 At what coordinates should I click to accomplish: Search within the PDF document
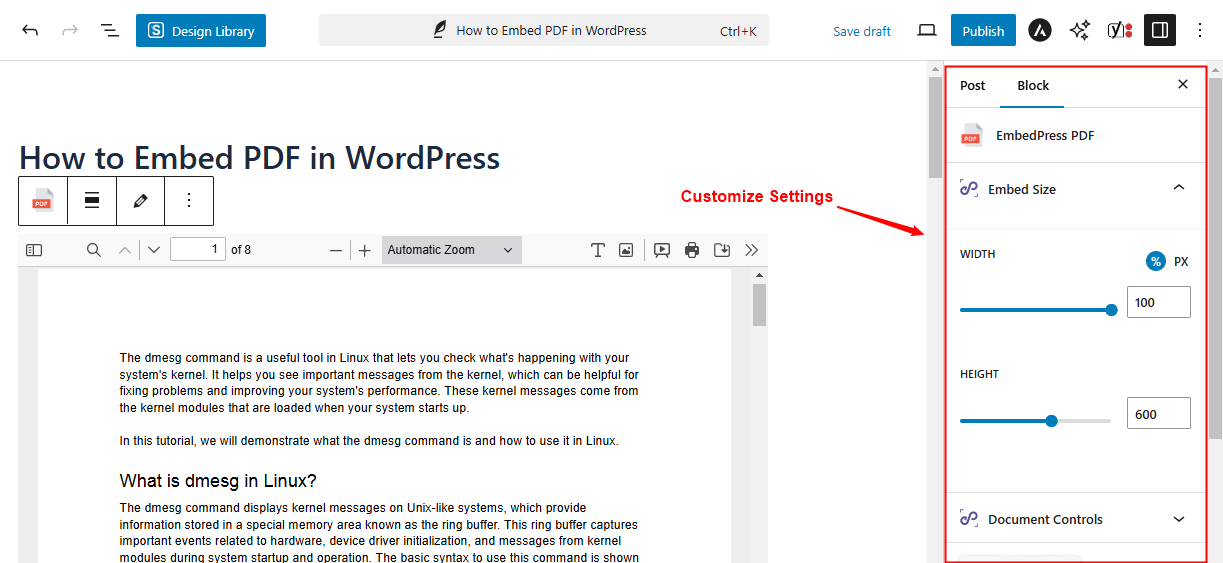point(94,250)
